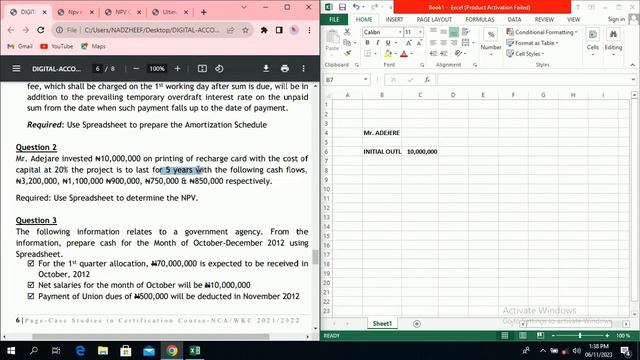Click Increase Indent icon
The image size is (640, 360).
point(444,53)
